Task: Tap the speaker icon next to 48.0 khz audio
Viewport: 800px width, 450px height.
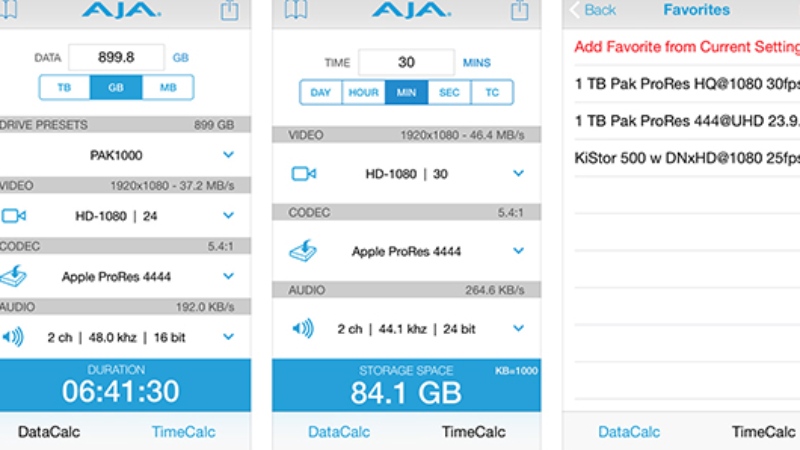Action: click(13, 337)
